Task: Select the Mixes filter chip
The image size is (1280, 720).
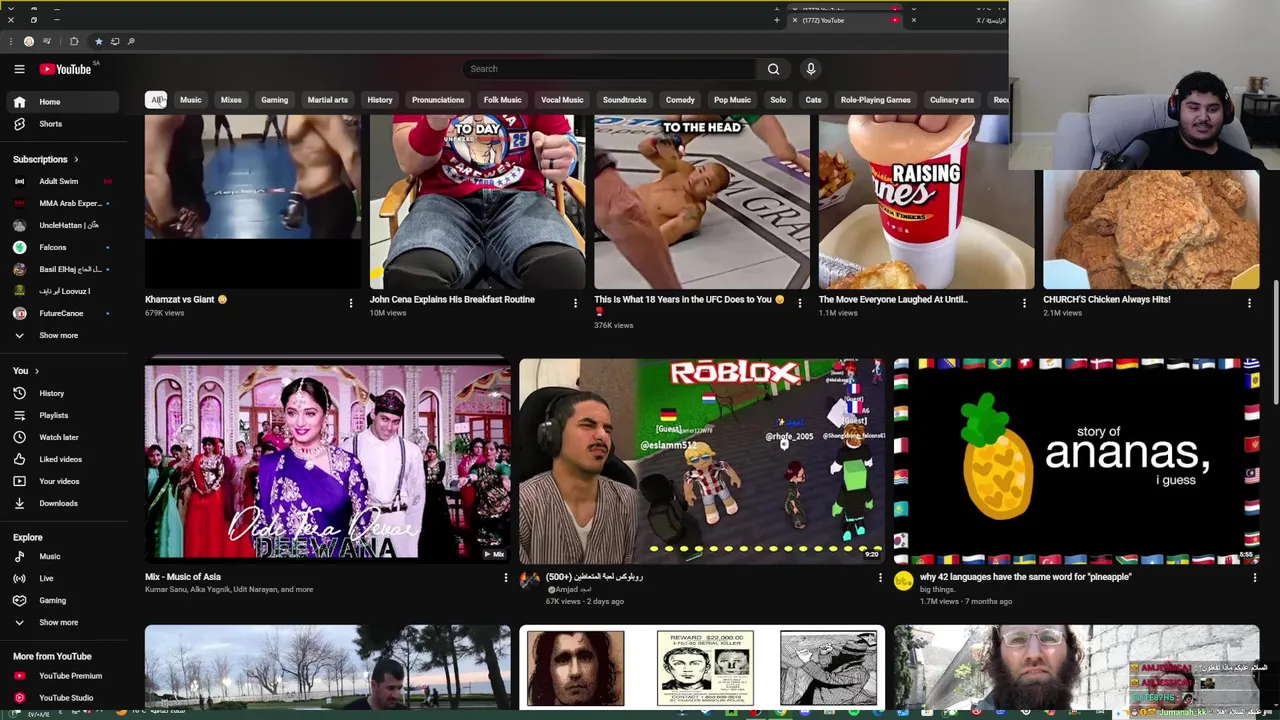Action: 231,100
